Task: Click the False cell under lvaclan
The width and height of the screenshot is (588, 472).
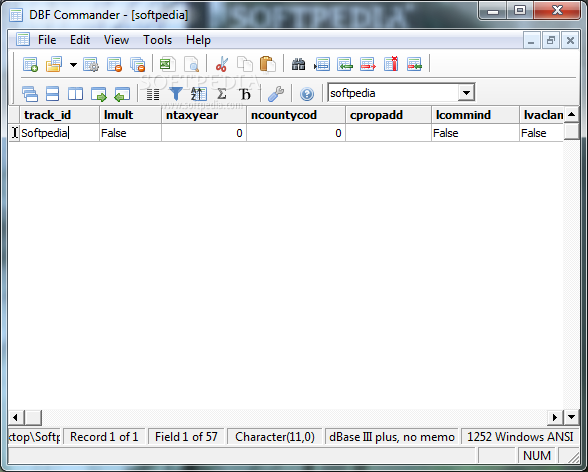Action: [x=542, y=133]
